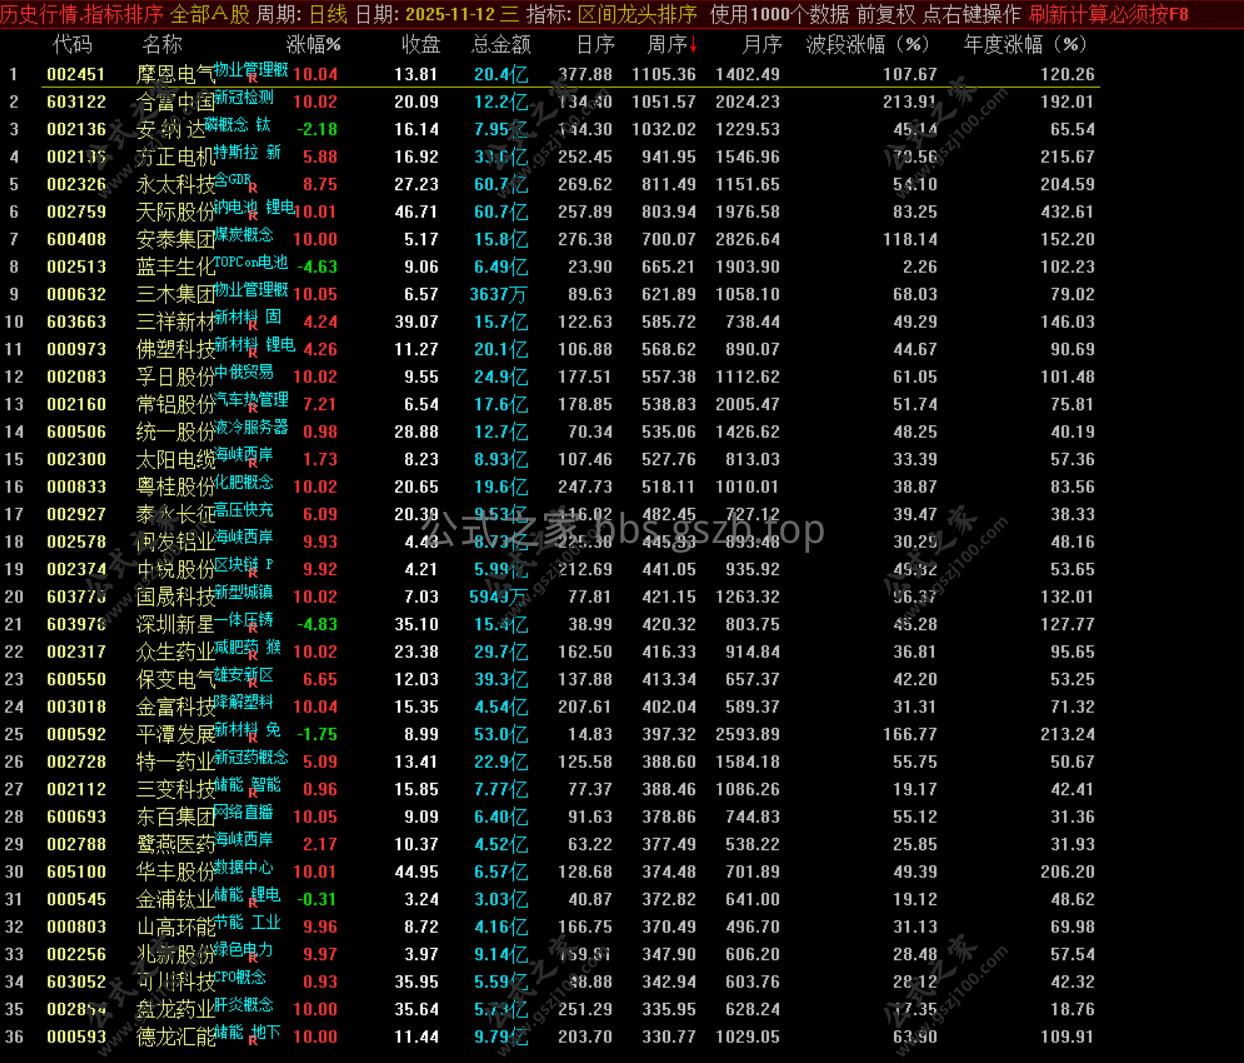Select stock code 002256
The width and height of the screenshot is (1244, 1063).
pyautogui.click(x=76, y=954)
